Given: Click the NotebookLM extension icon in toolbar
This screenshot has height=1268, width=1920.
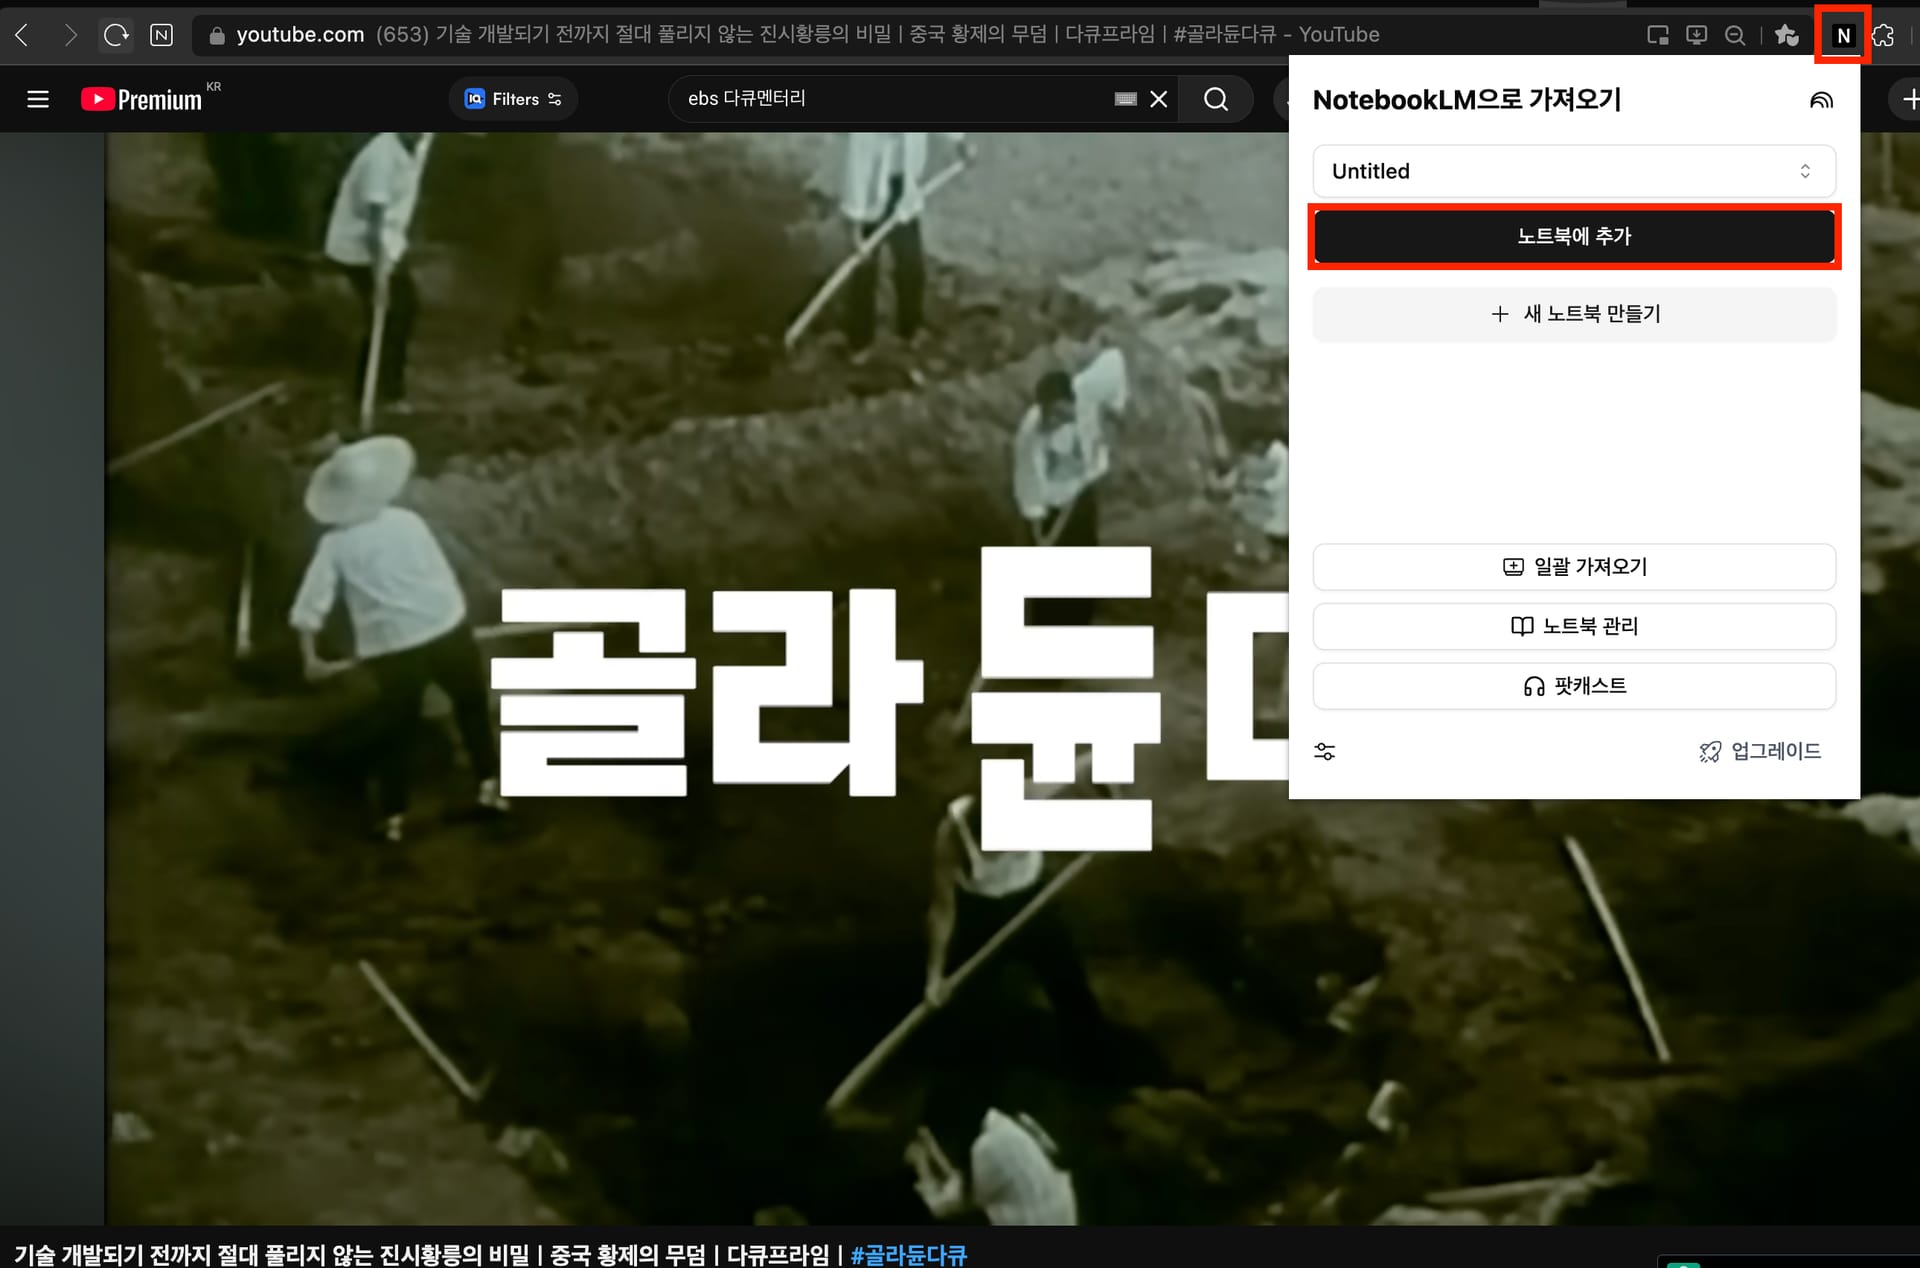Looking at the screenshot, I should pos(1842,36).
